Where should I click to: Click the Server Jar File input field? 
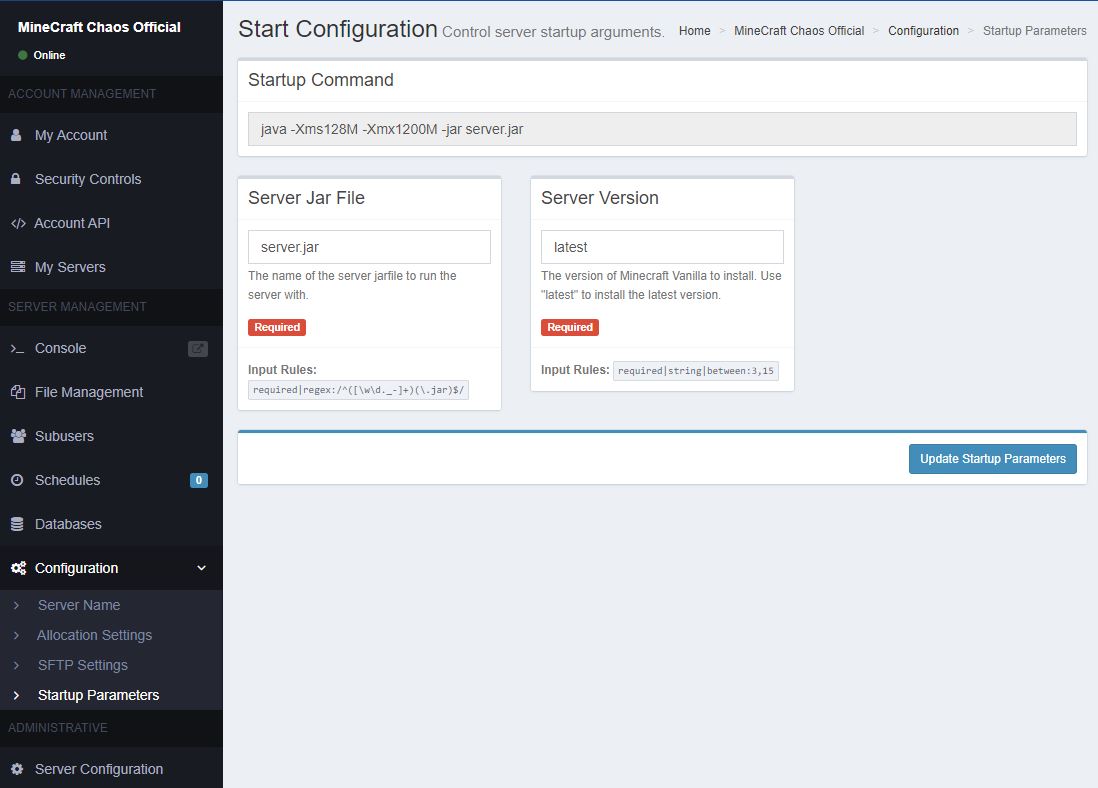pyautogui.click(x=369, y=247)
